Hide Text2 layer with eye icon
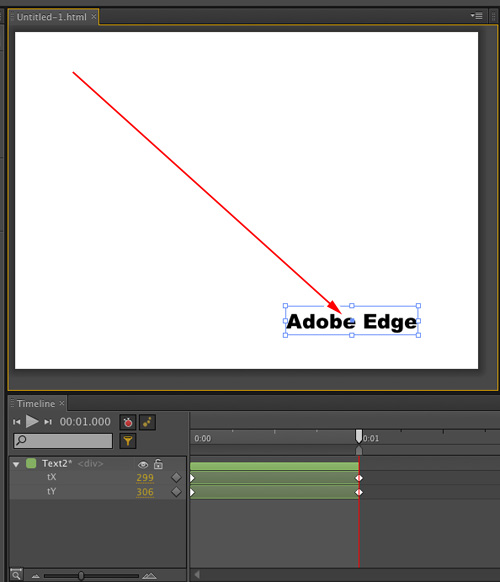 [x=143, y=465]
